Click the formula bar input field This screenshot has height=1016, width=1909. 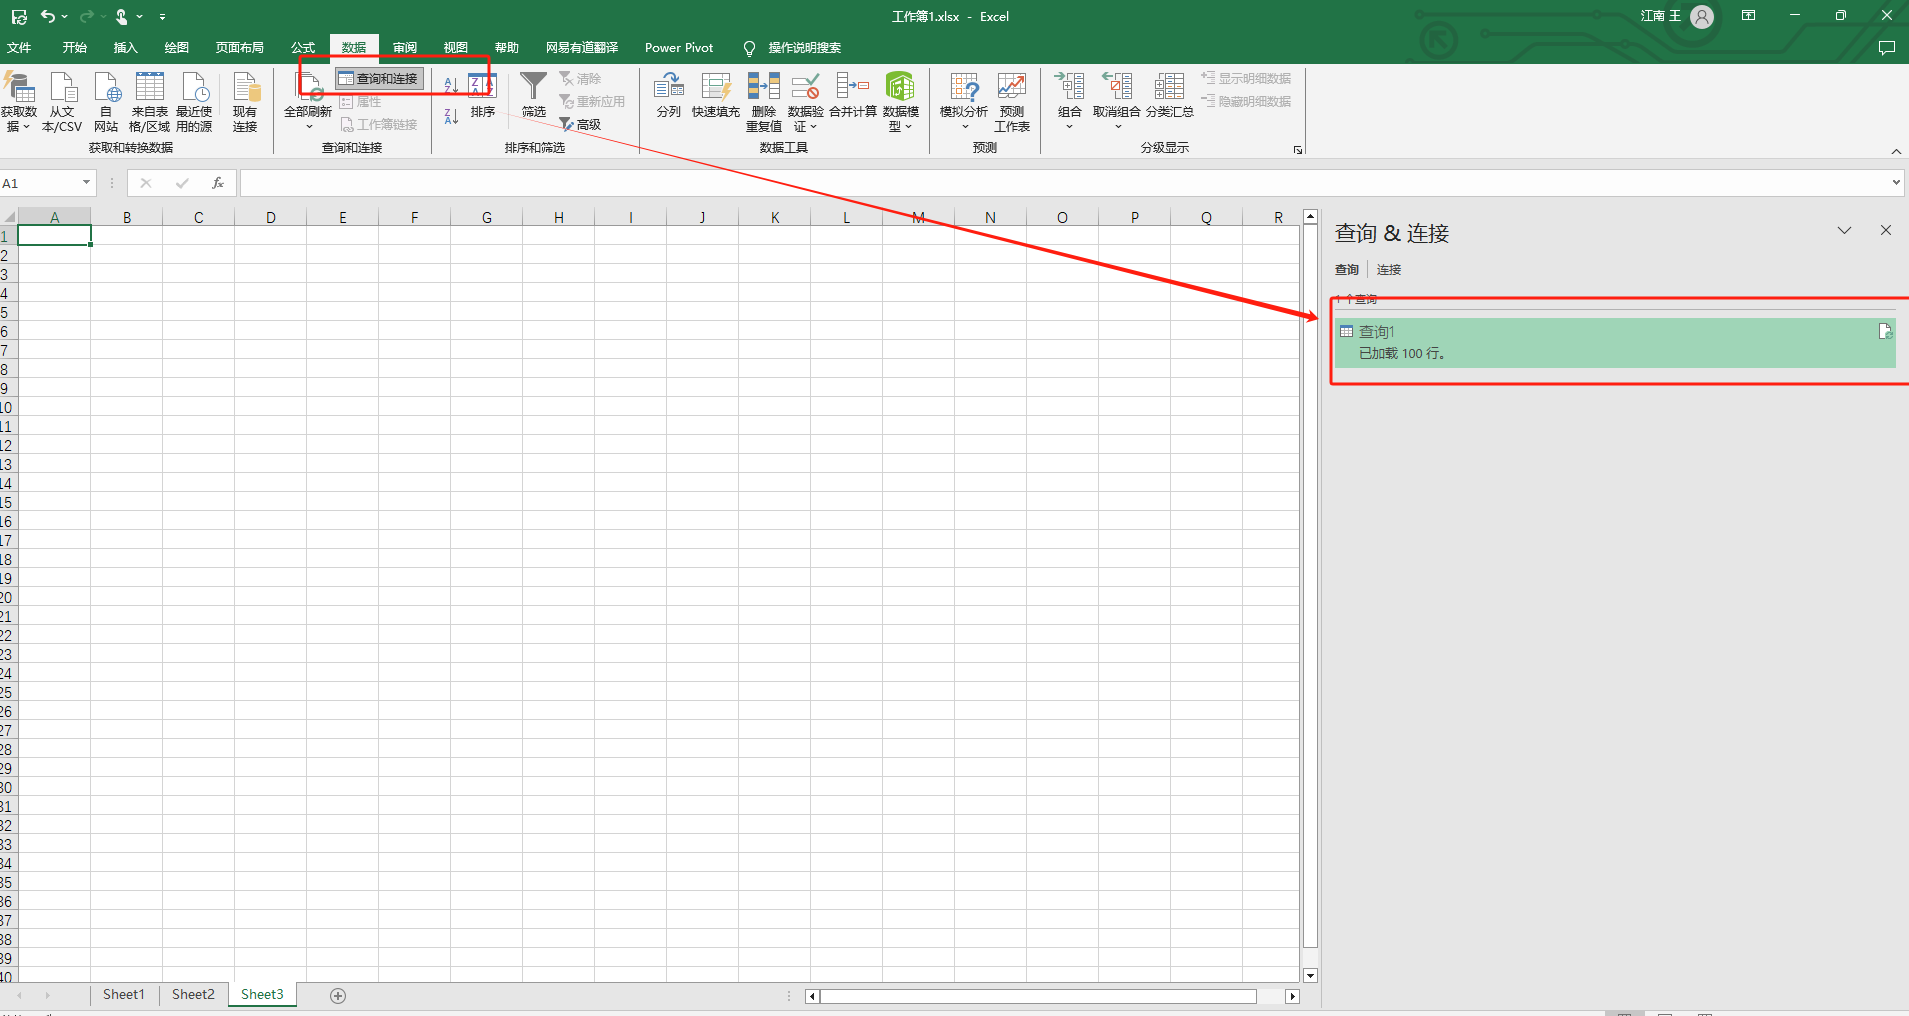pos(1060,183)
